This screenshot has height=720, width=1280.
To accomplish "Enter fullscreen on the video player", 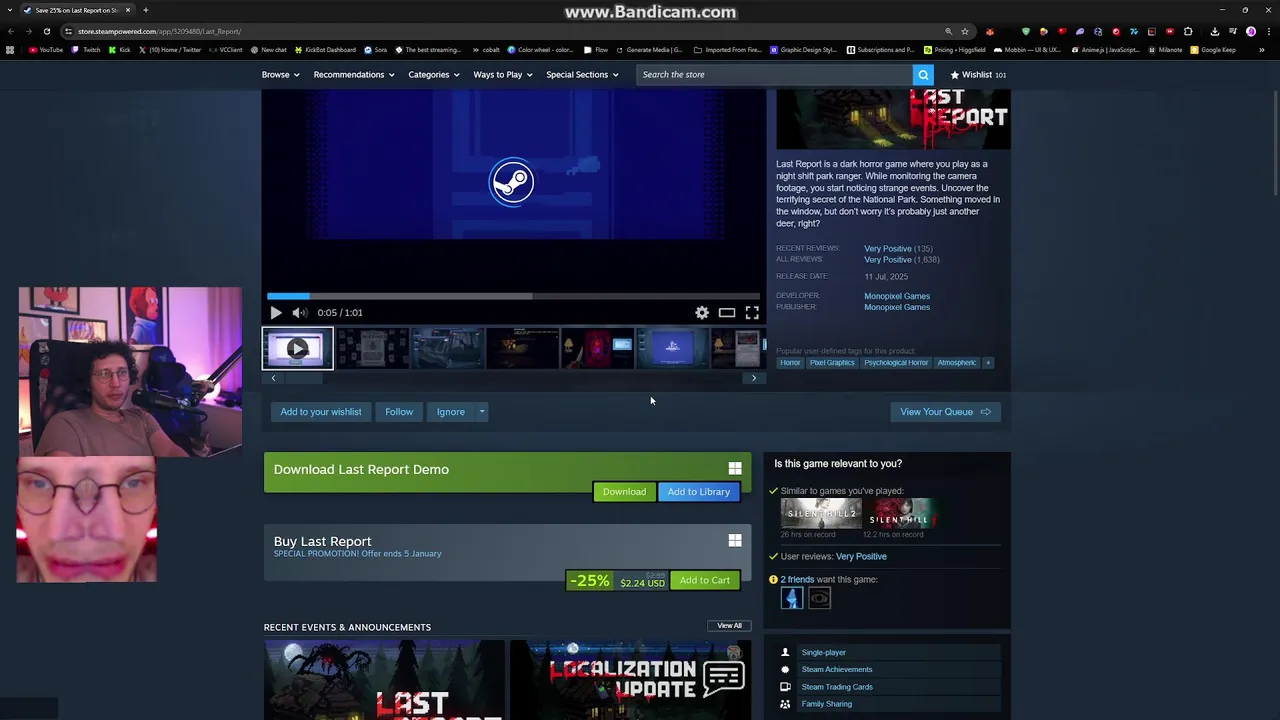I will click(752, 313).
